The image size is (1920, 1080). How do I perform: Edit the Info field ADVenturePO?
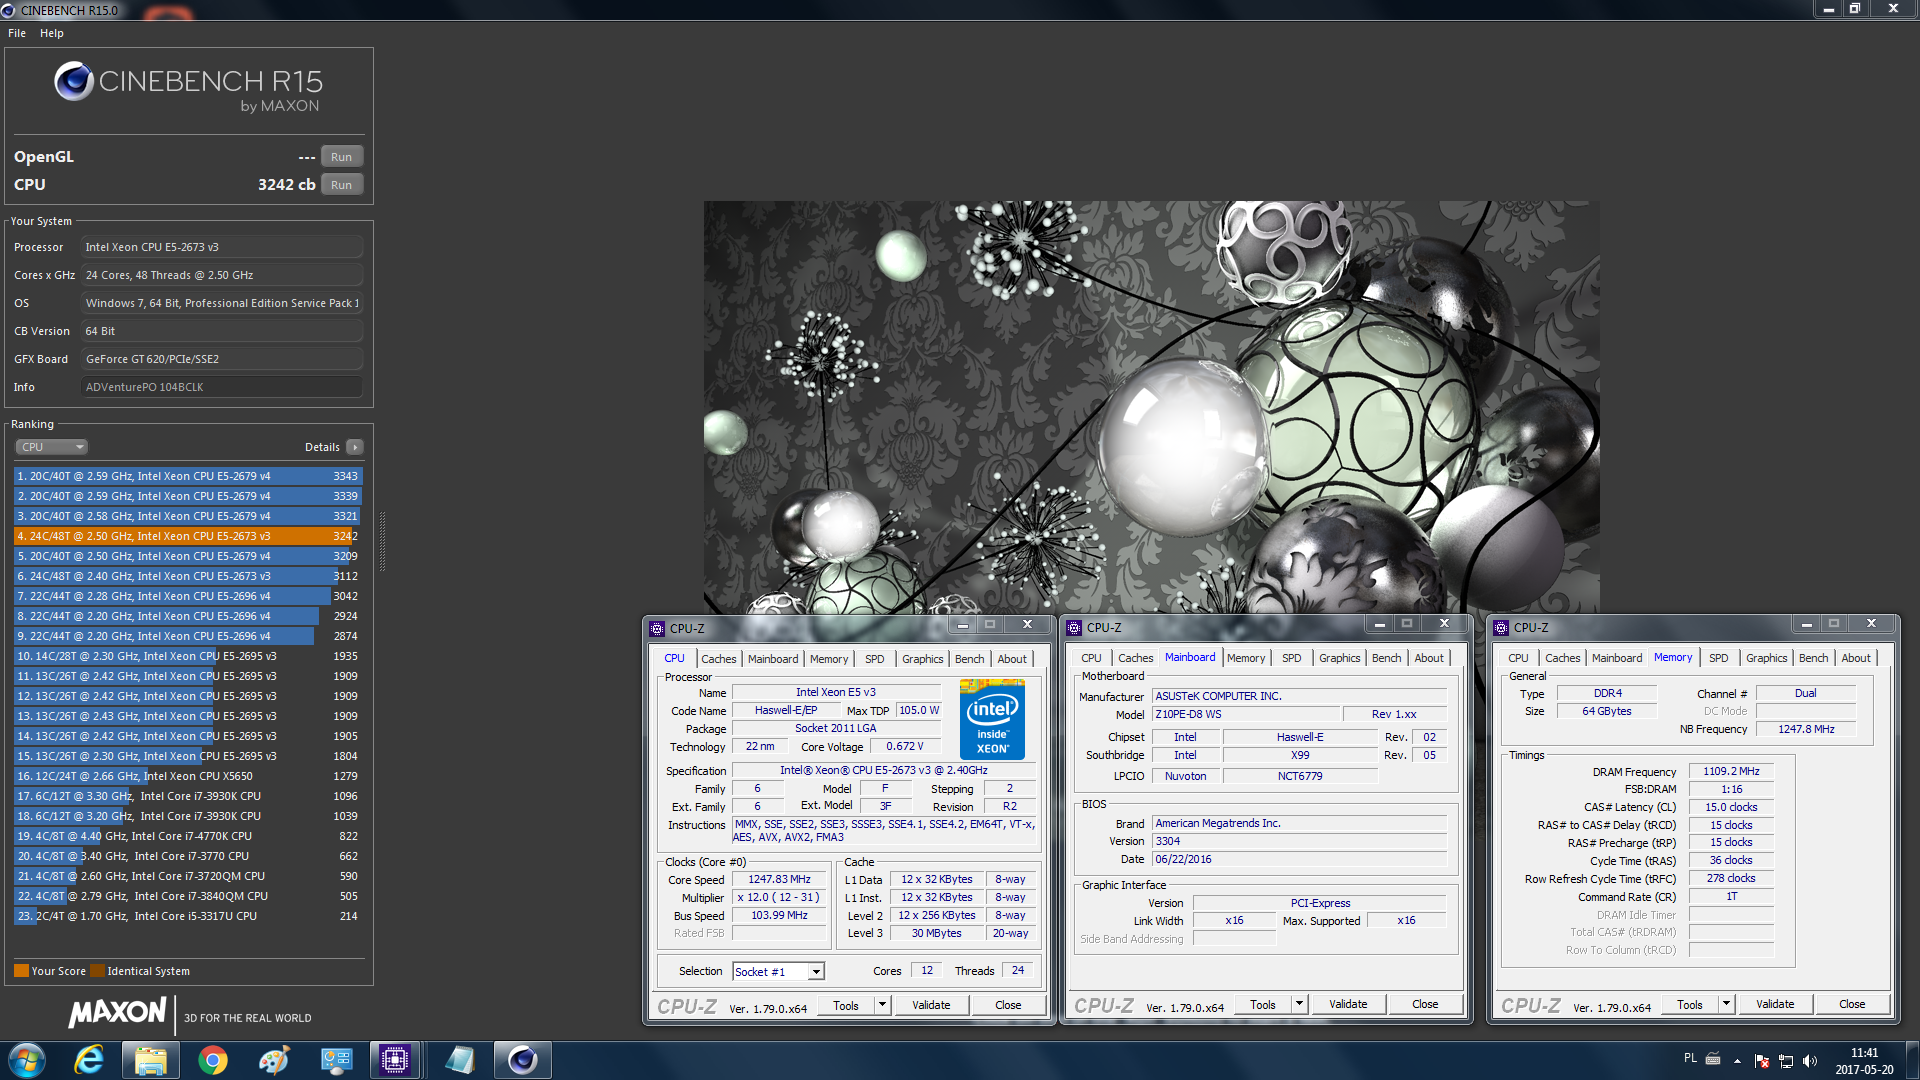[222, 387]
